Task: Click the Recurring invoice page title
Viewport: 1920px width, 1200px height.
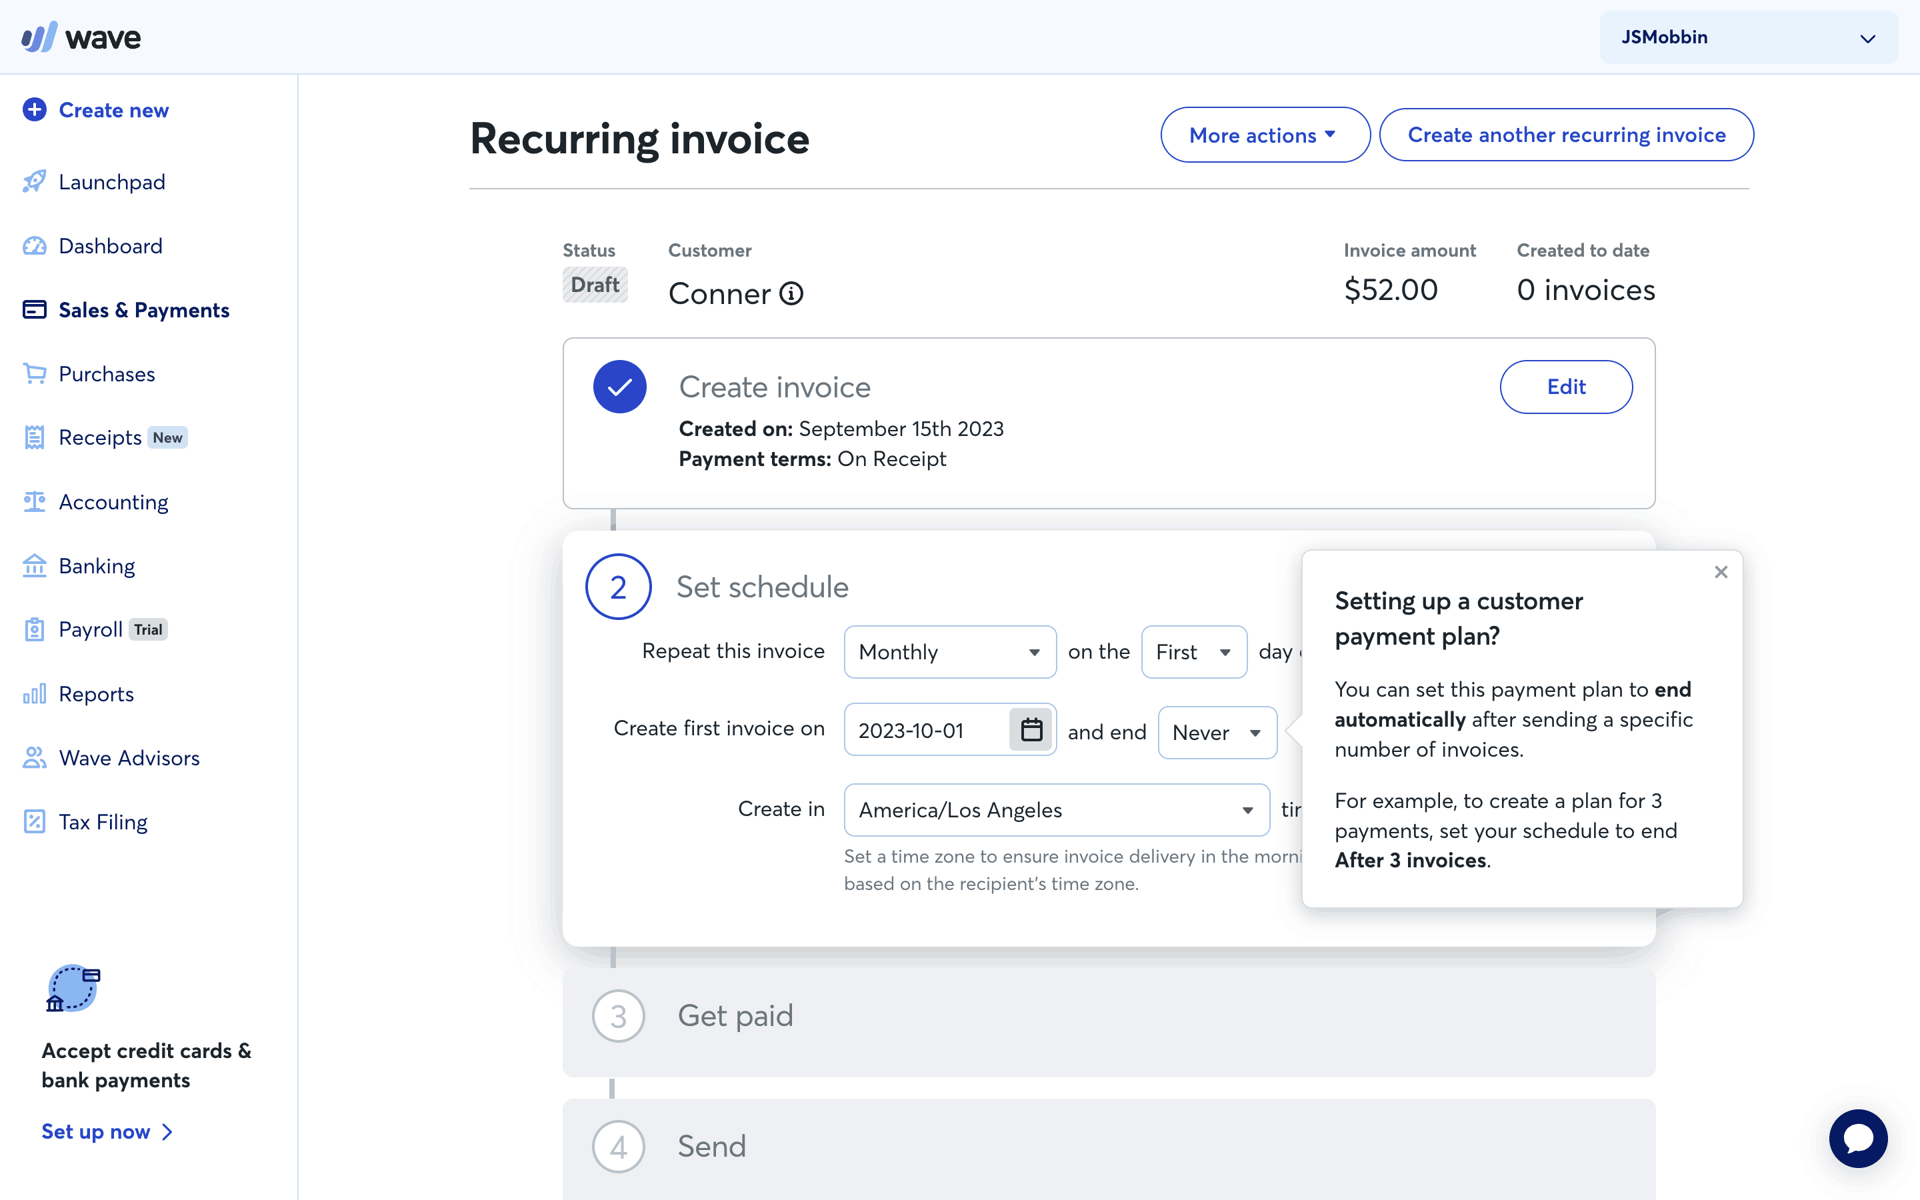Action: click(x=640, y=139)
